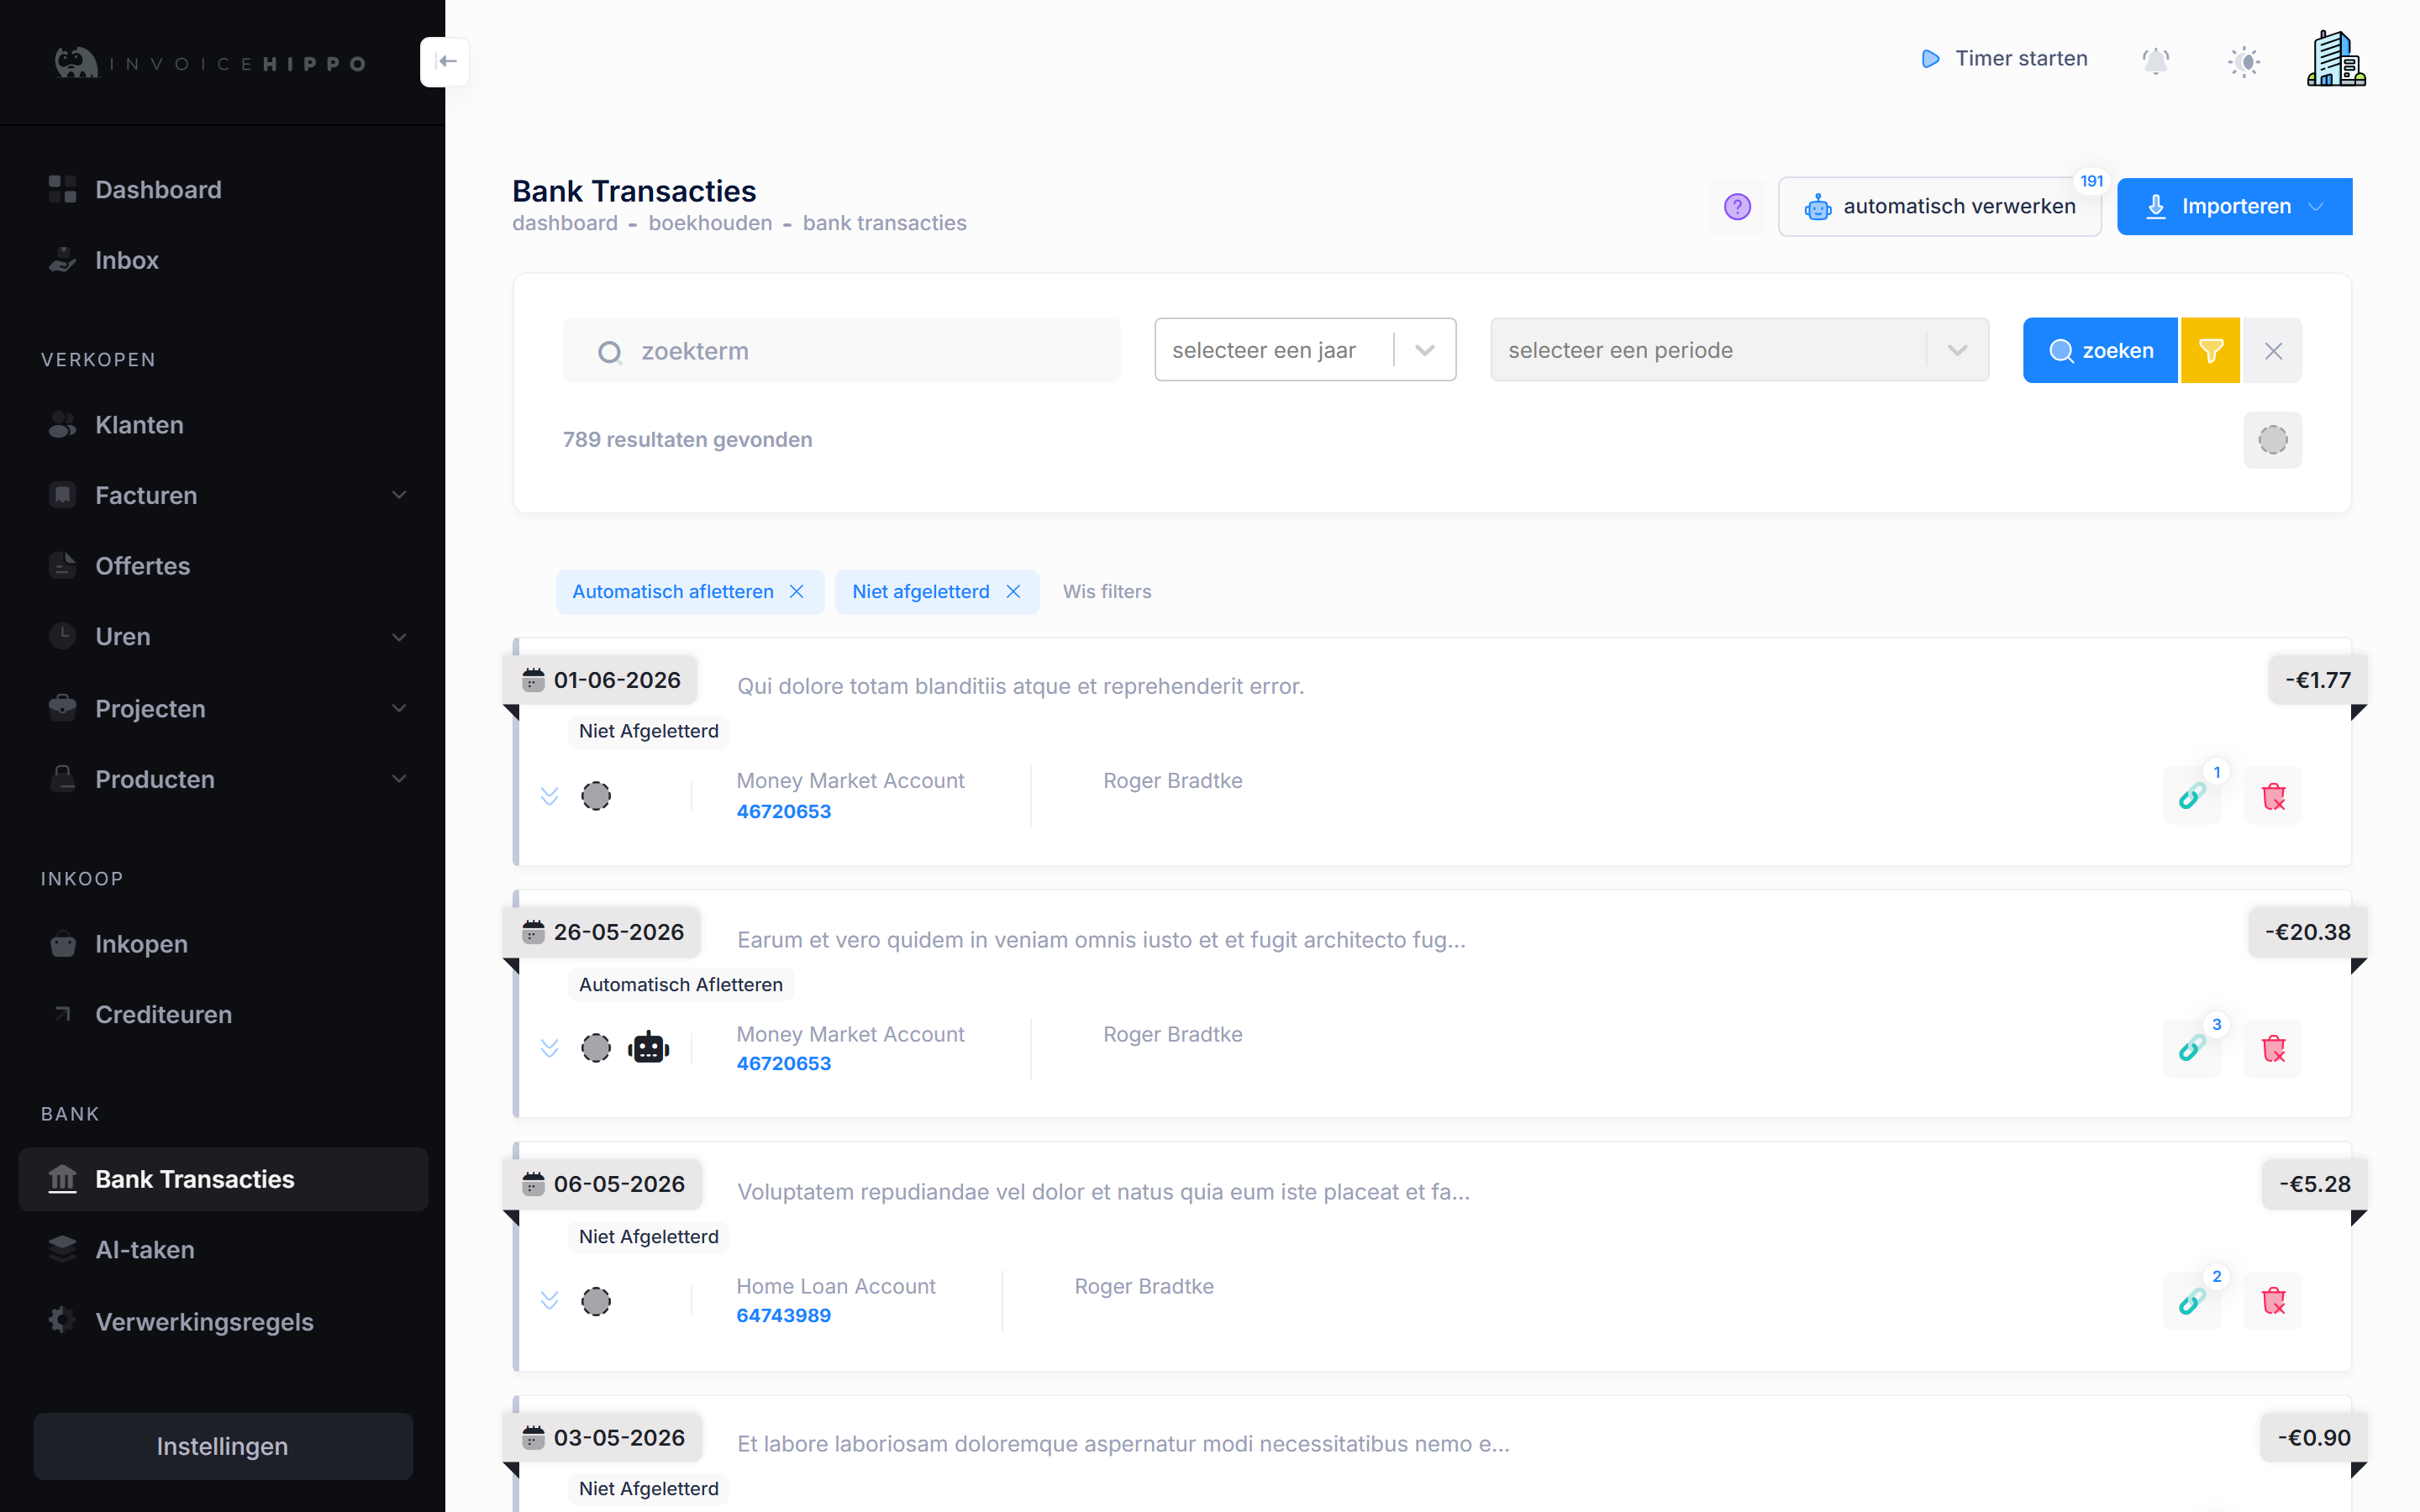This screenshot has height=1512, width=2420.
Task: Open the selecteer een periode dropdown
Action: (x=1739, y=350)
